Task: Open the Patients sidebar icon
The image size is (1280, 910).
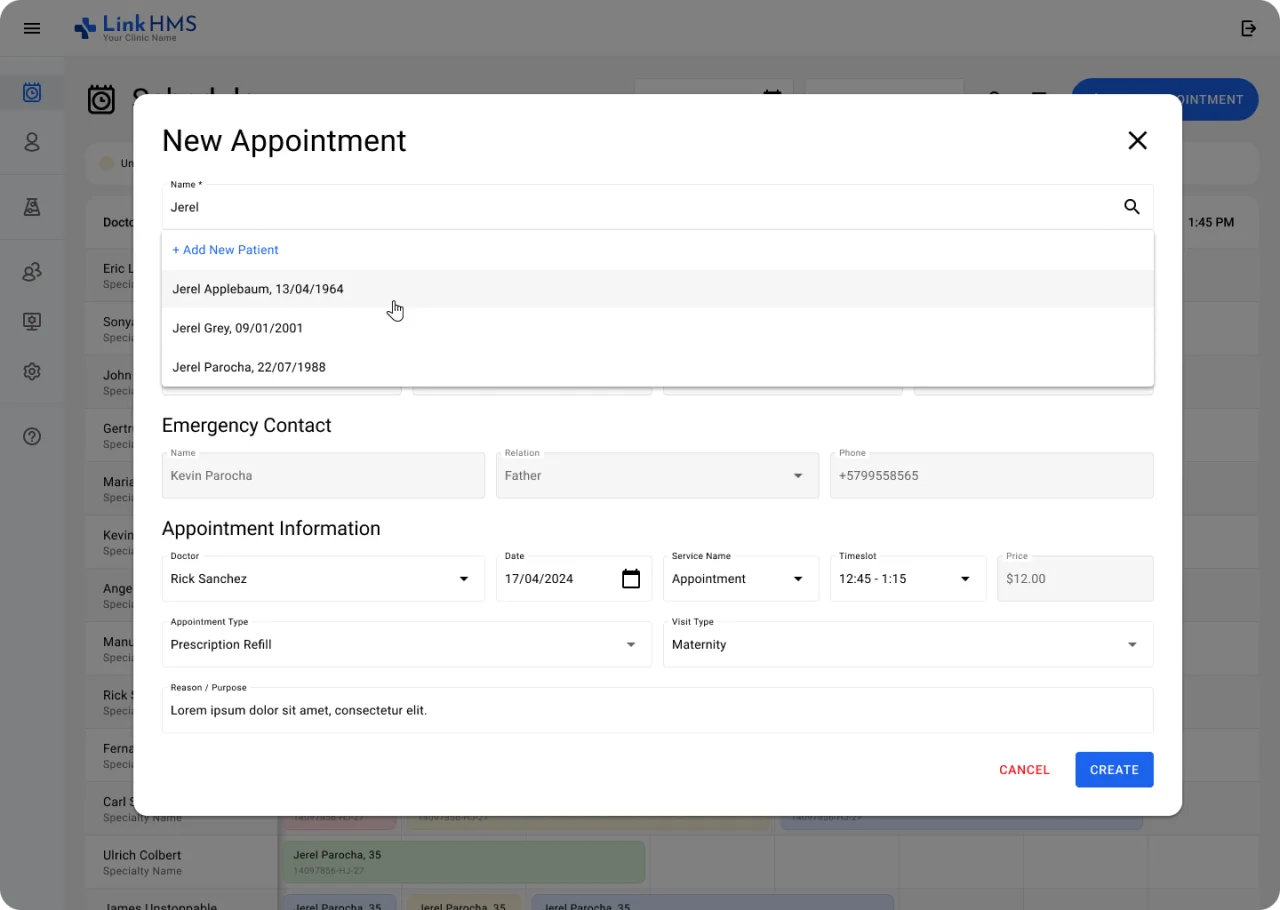Action: click(x=32, y=142)
